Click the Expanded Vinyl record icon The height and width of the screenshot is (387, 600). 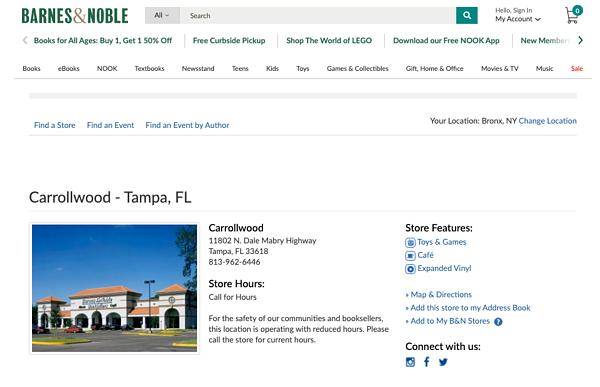[x=410, y=269]
